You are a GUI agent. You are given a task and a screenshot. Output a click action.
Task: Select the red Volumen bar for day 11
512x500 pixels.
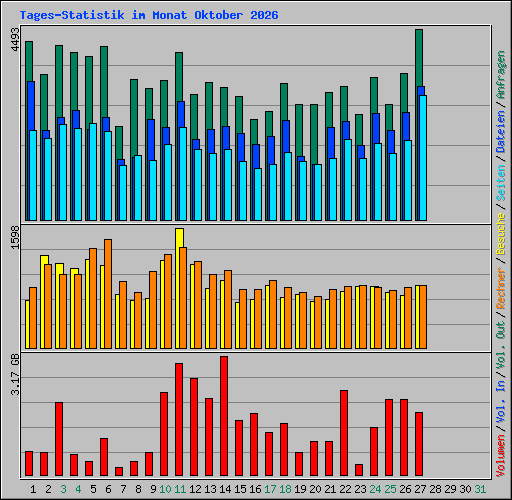click(x=179, y=419)
